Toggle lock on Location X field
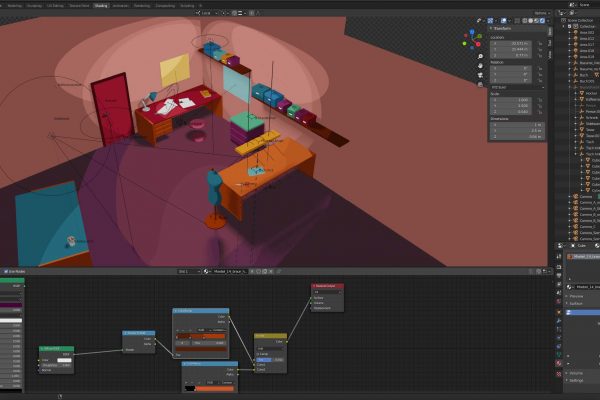The width and height of the screenshot is (600, 400). (541, 44)
